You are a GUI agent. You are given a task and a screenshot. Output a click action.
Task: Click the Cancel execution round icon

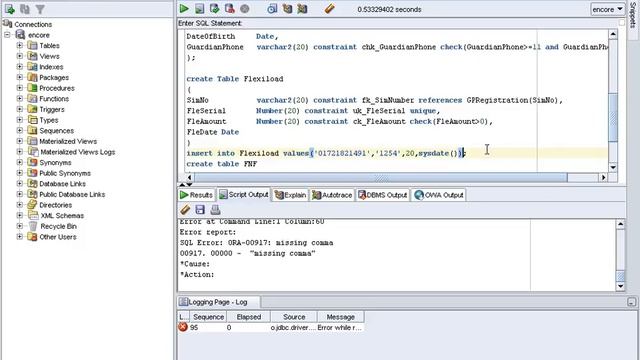coord(244,9)
